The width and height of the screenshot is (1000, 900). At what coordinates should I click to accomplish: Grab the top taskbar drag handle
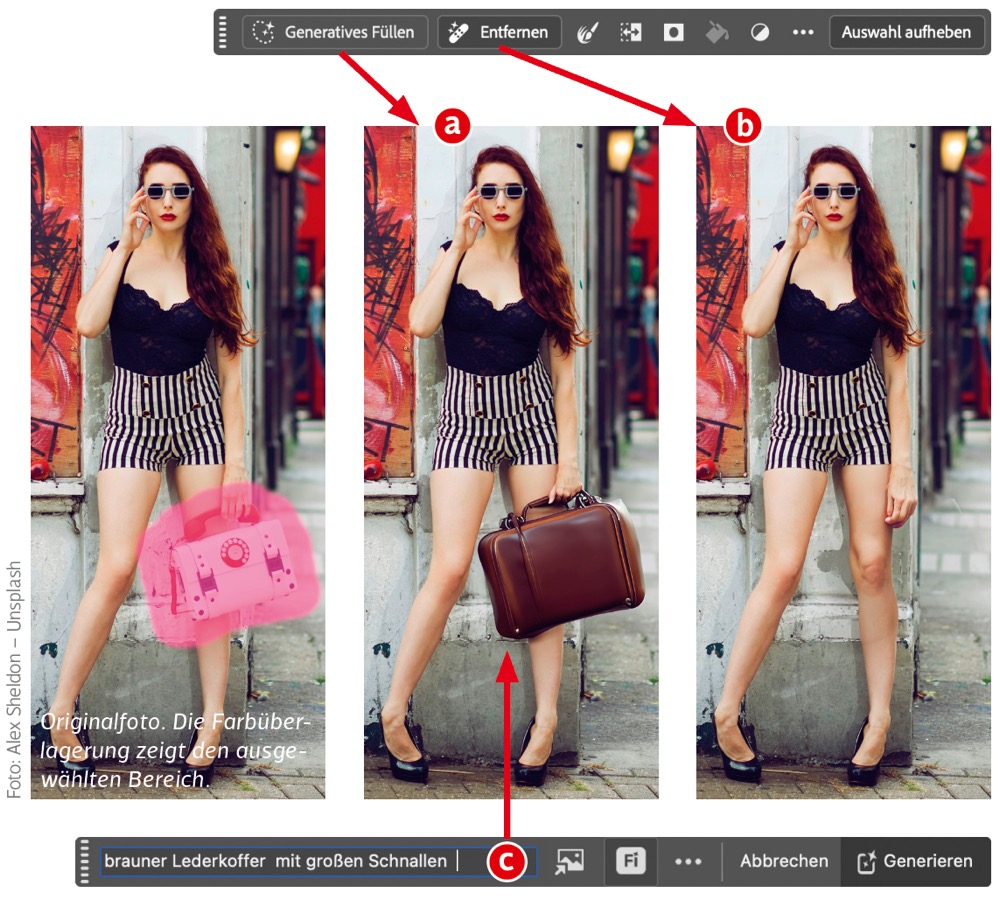tap(223, 32)
